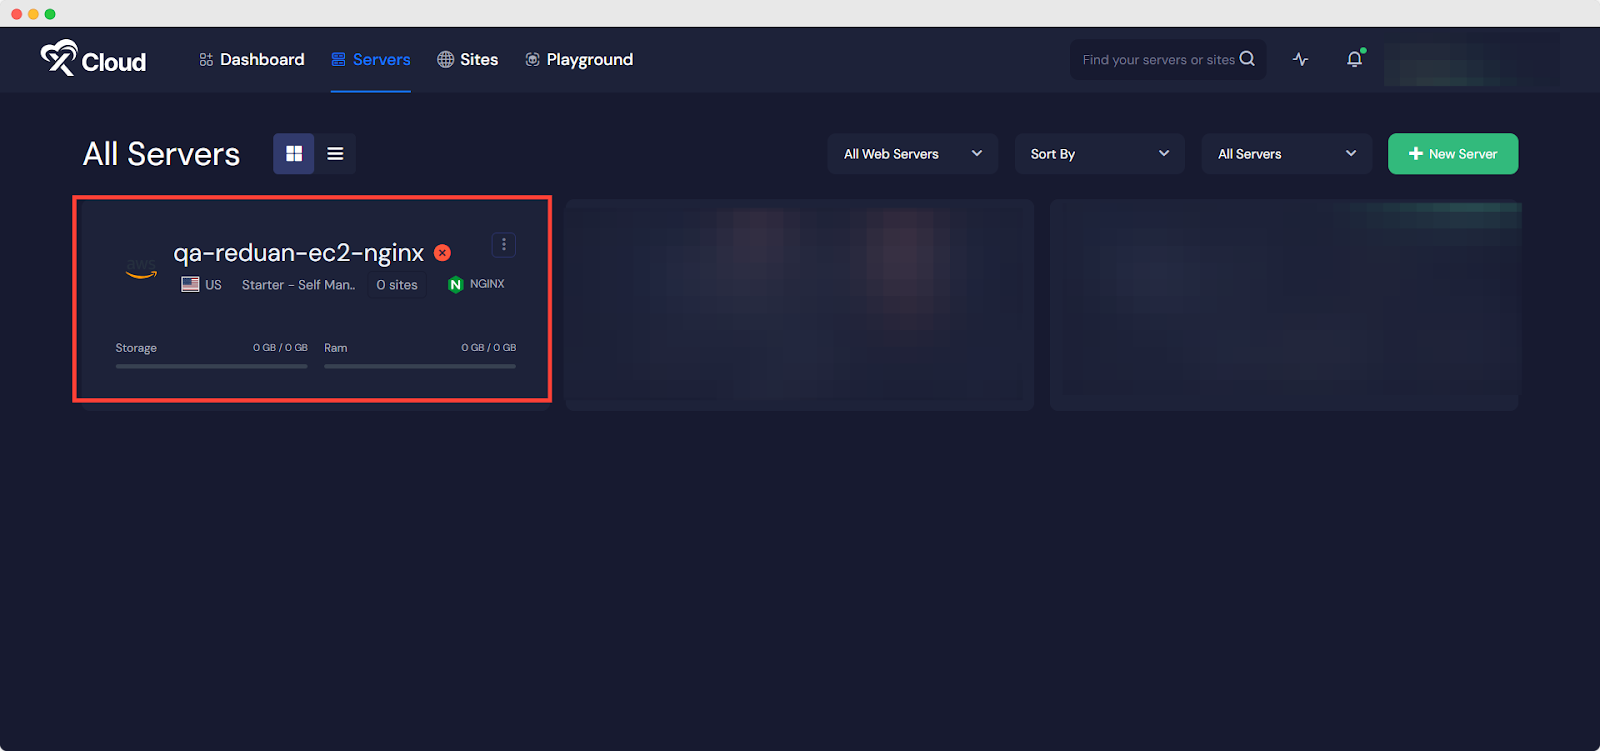The height and width of the screenshot is (751, 1600).
Task: Go to the Dashboard tab
Action: point(252,60)
